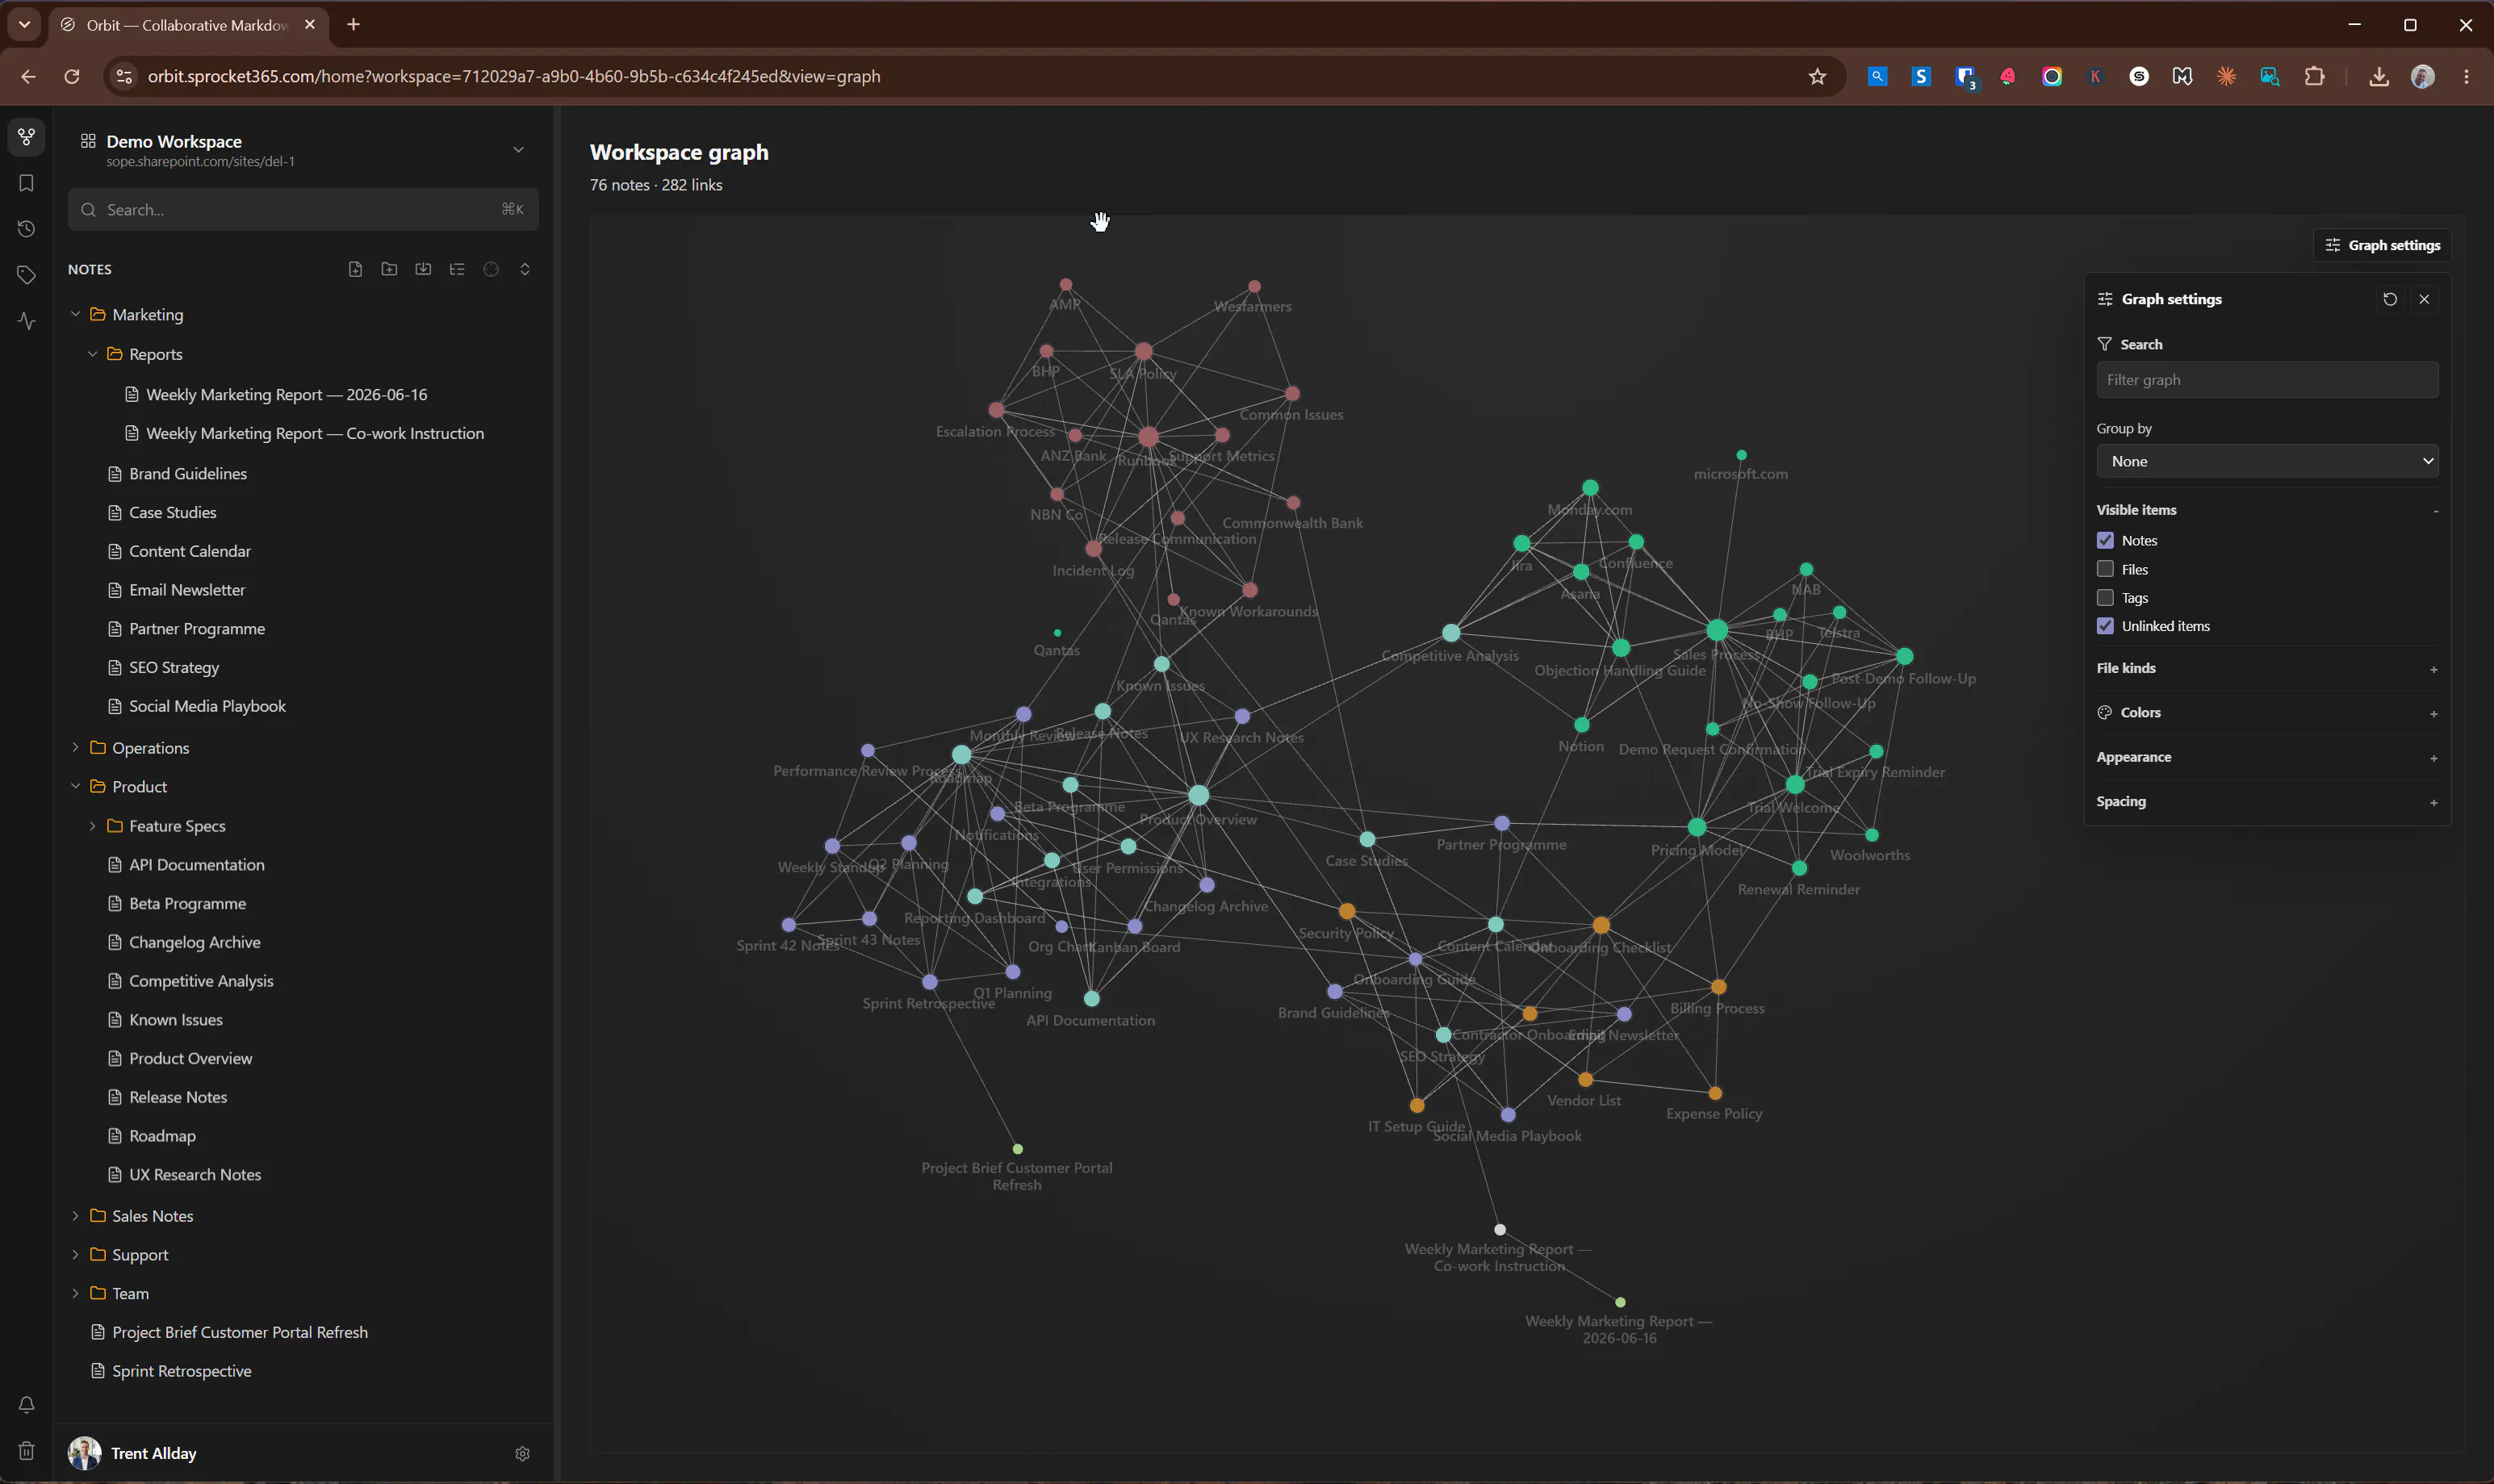Open the trash bin icon
This screenshot has height=1484, width=2494.
point(26,1450)
